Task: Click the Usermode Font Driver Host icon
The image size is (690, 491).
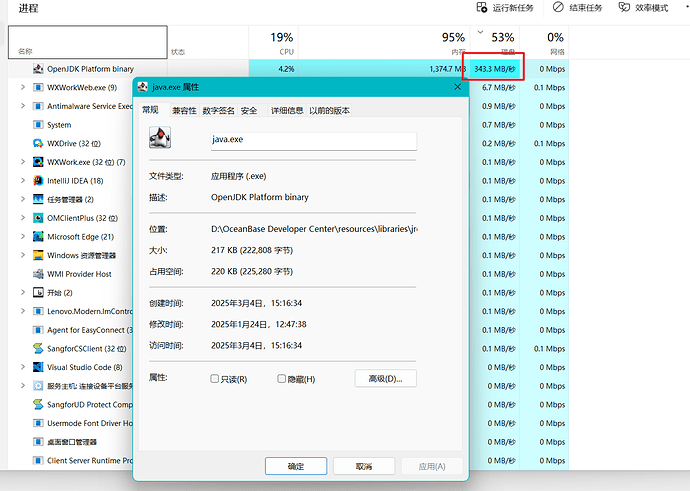Action: 38,423
